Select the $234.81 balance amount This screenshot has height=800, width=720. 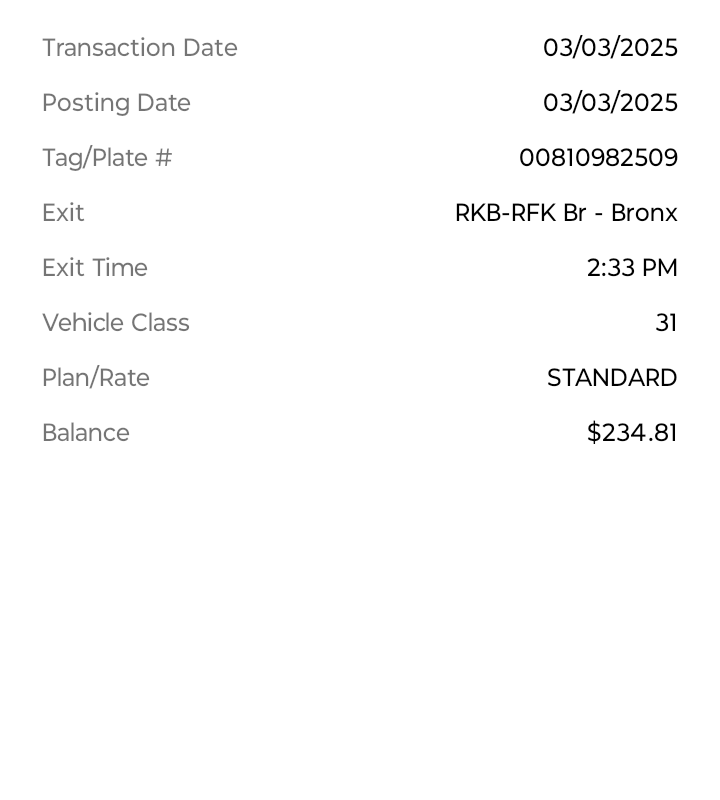[x=632, y=433]
